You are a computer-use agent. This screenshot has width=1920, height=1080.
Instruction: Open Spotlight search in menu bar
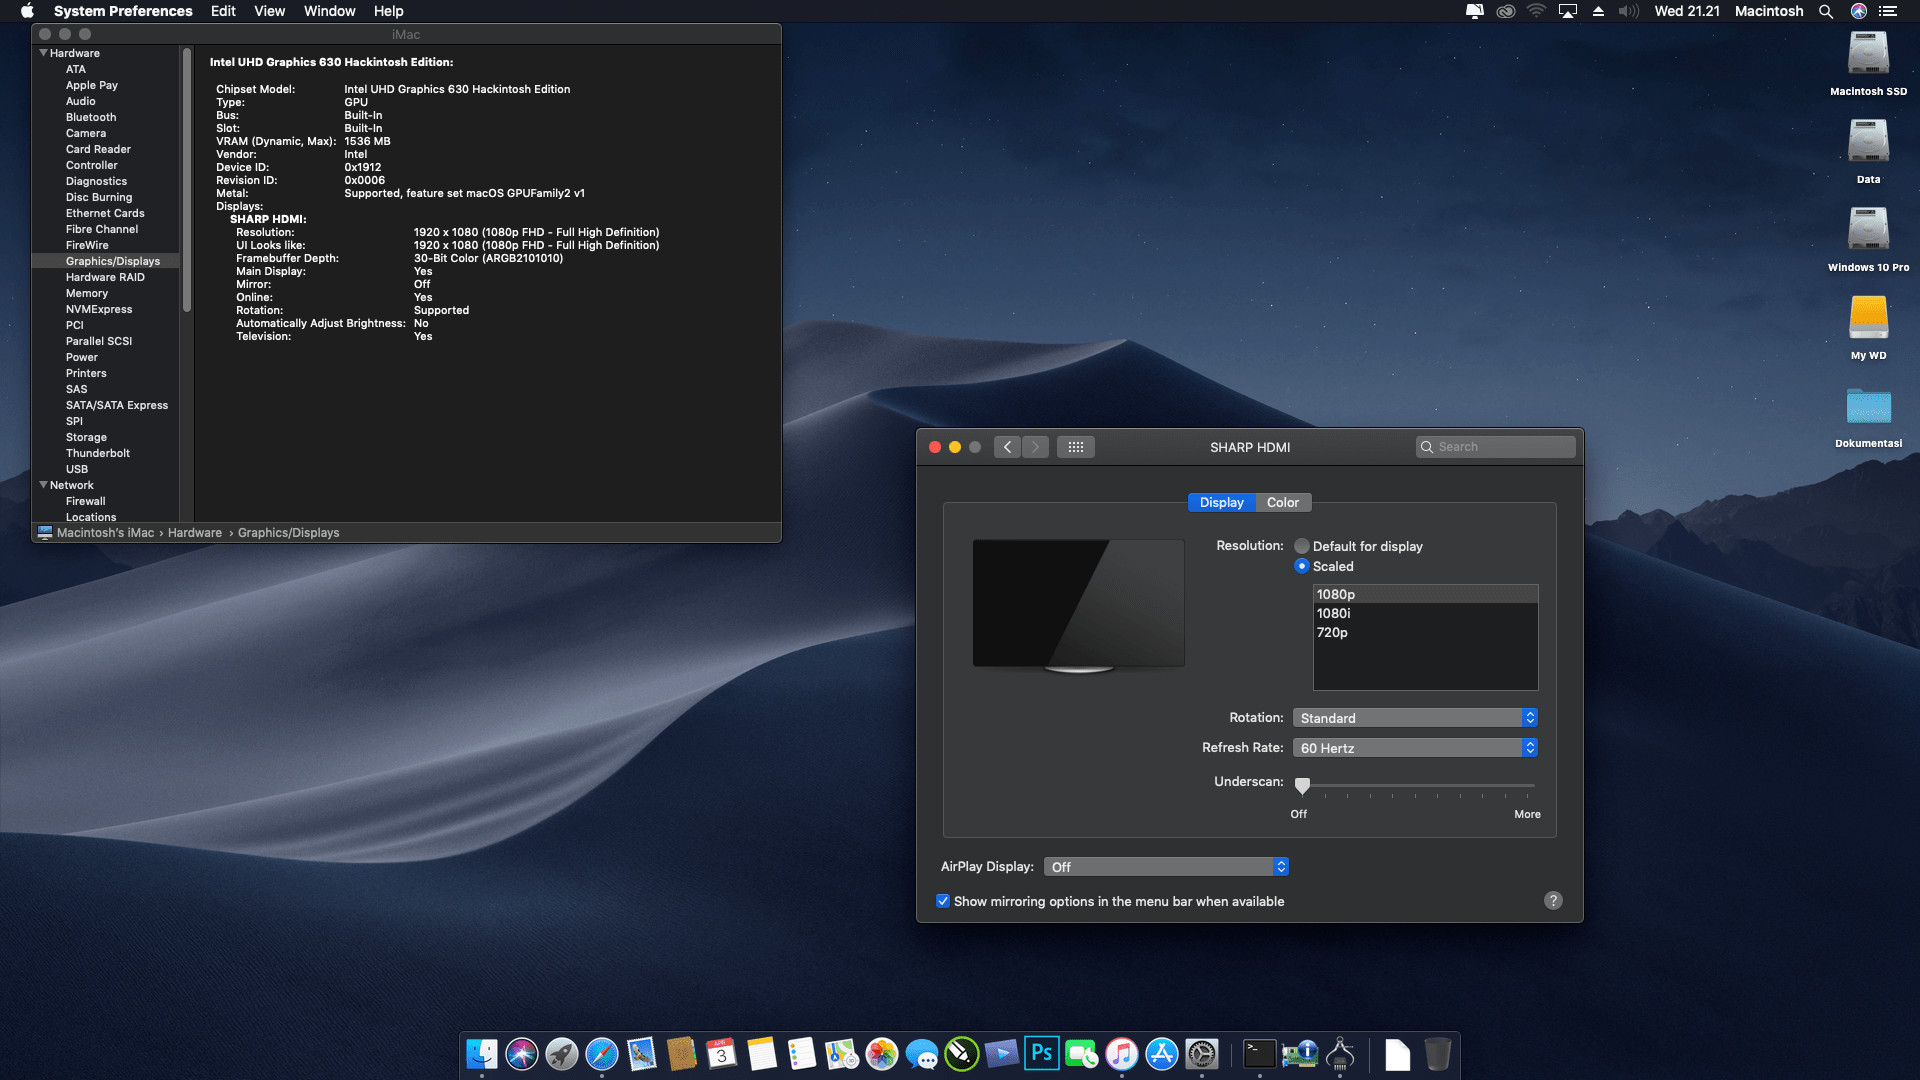pos(1826,11)
